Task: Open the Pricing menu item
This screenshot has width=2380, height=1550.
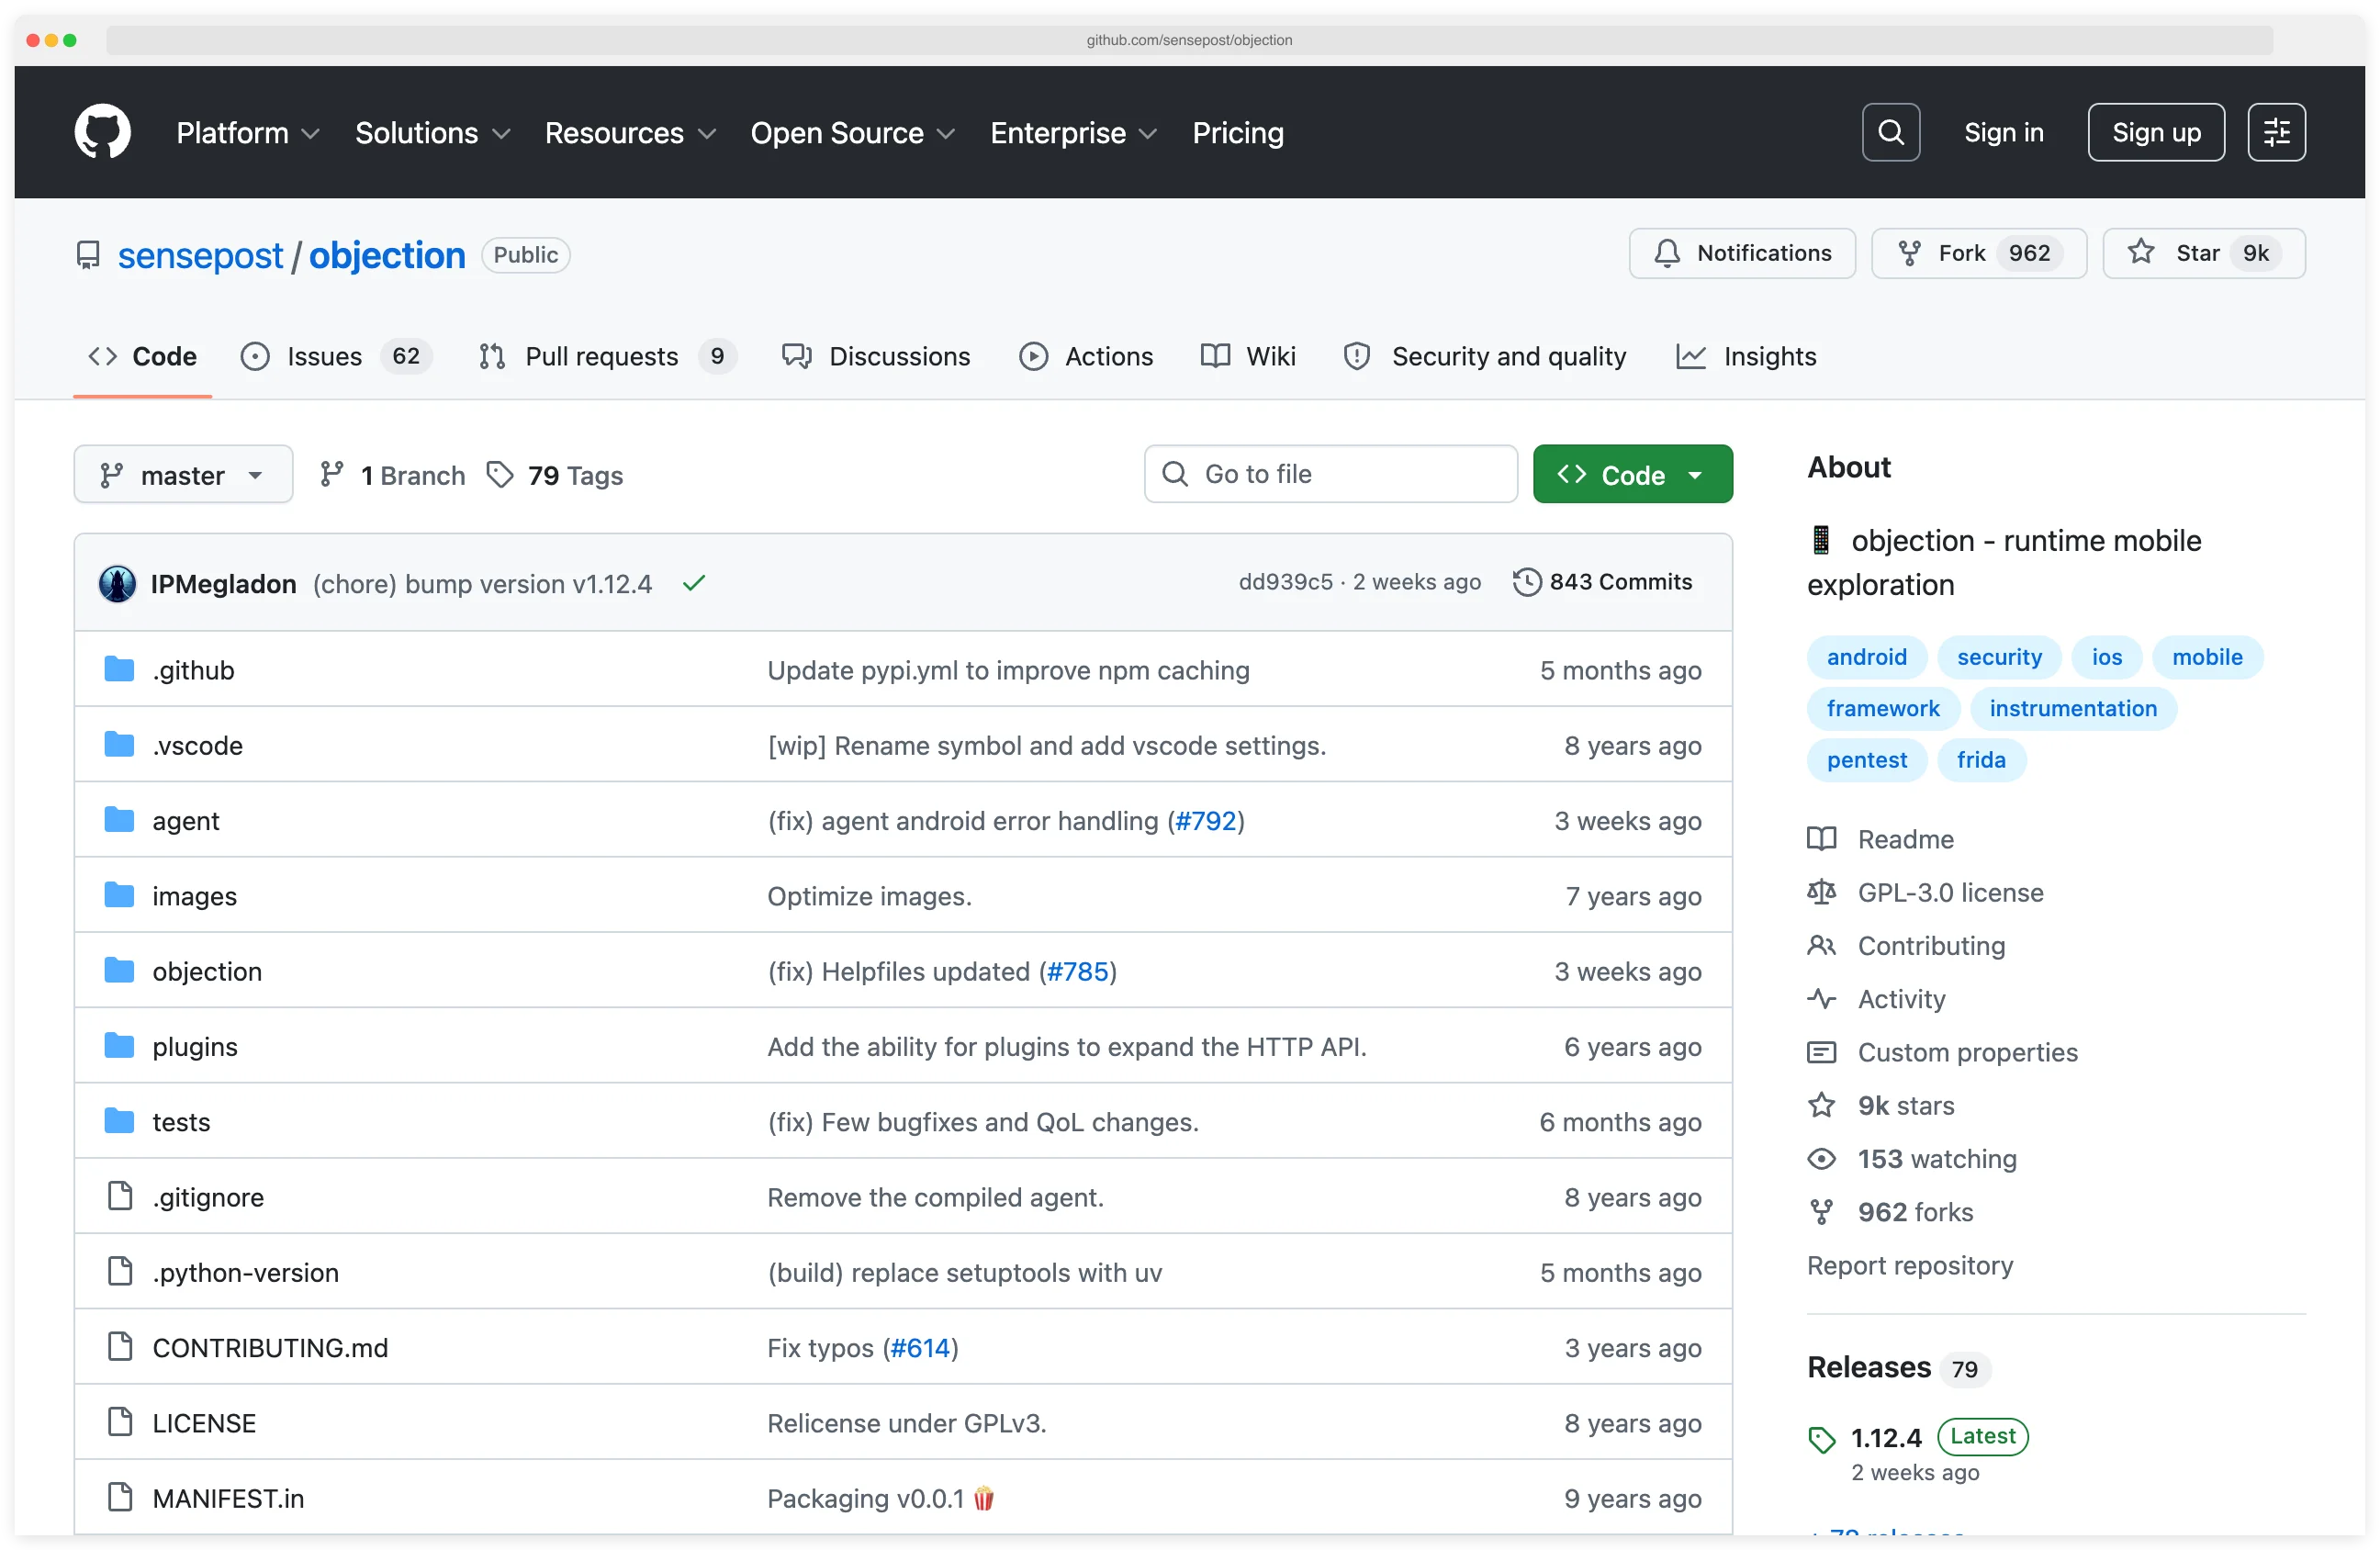Action: click(1237, 132)
